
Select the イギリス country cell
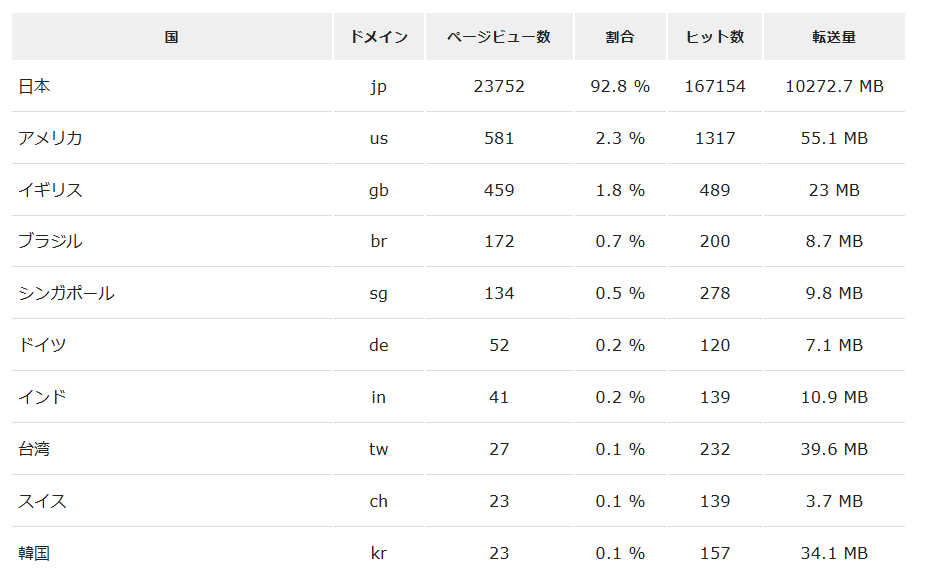click(x=50, y=190)
